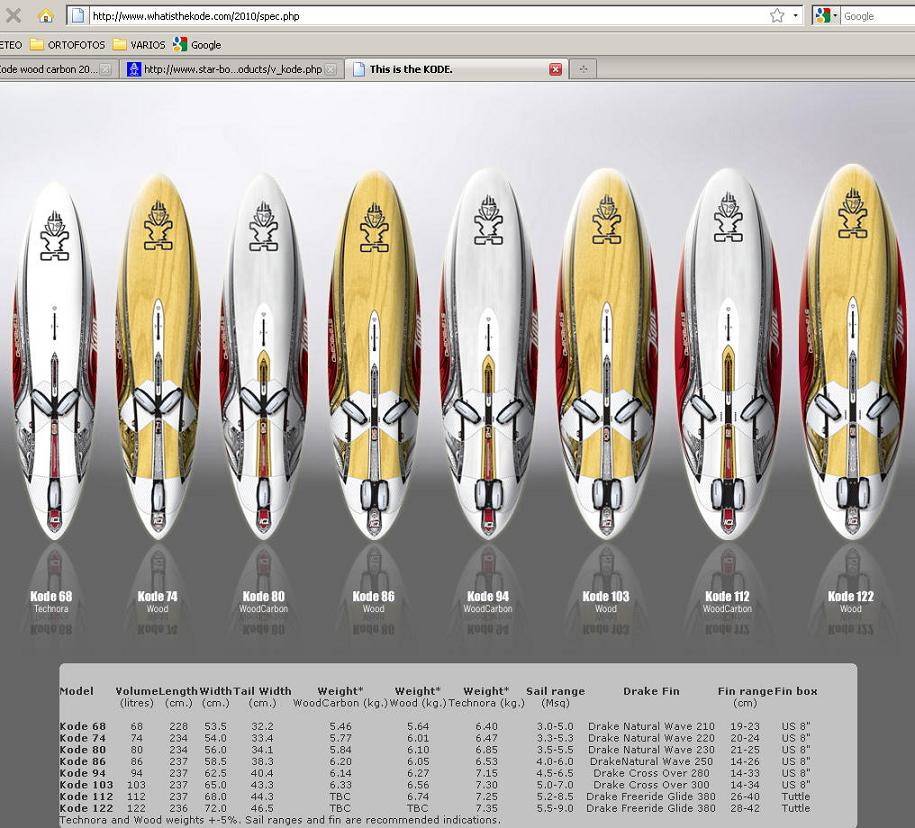
Task: Close the 'This is the KODE.' tab
Action: coord(556,69)
